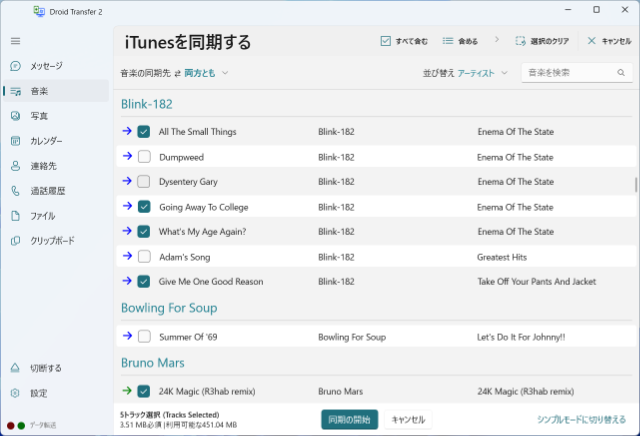
Task: Open カレンダー (Calendar) section
Action: pyautogui.click(x=56, y=141)
